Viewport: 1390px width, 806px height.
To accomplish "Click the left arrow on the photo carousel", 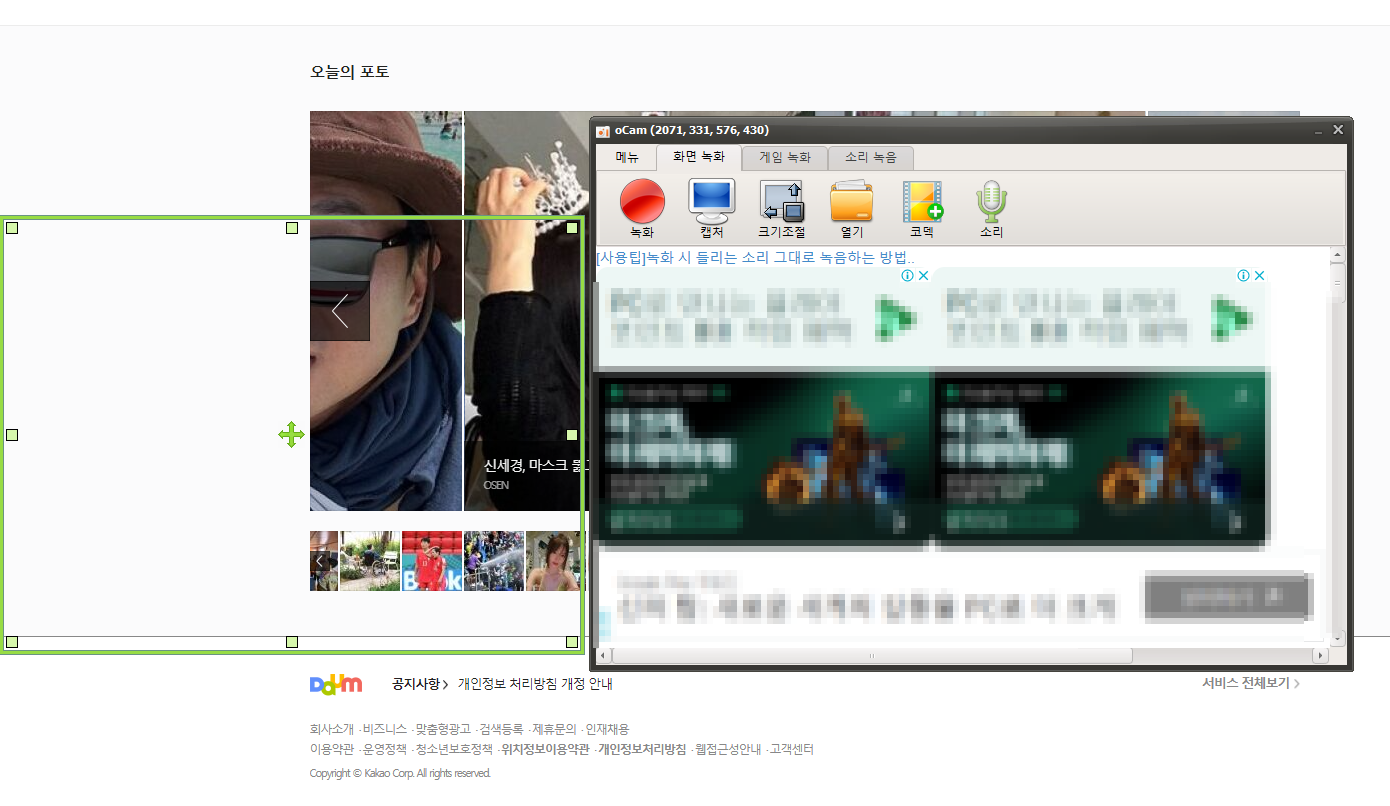I will pos(339,311).
